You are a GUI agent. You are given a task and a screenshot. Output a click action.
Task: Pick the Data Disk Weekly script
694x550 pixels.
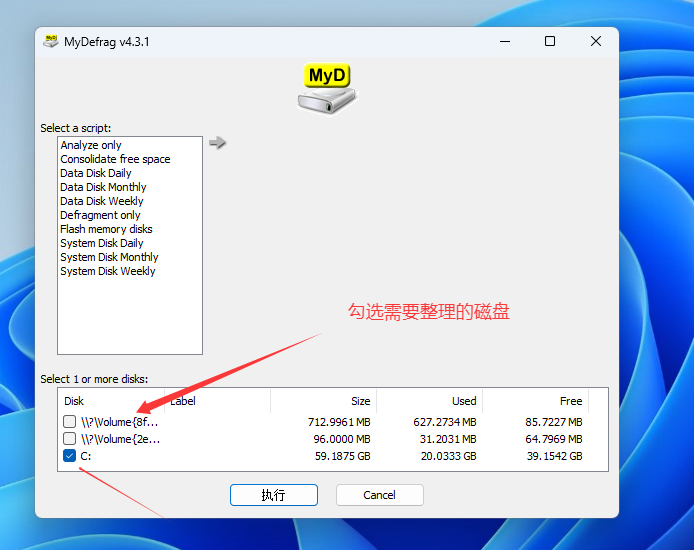(102, 201)
